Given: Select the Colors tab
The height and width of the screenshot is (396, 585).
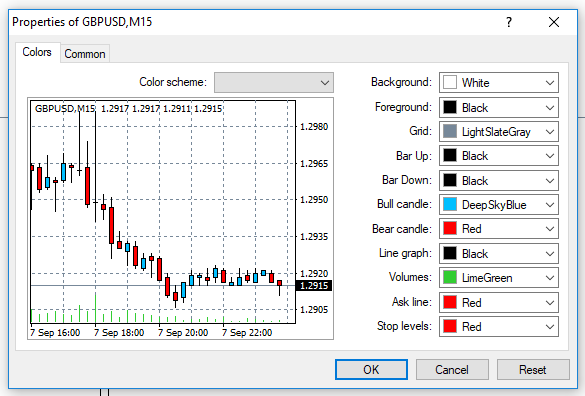Looking at the screenshot, I should (x=37, y=52).
